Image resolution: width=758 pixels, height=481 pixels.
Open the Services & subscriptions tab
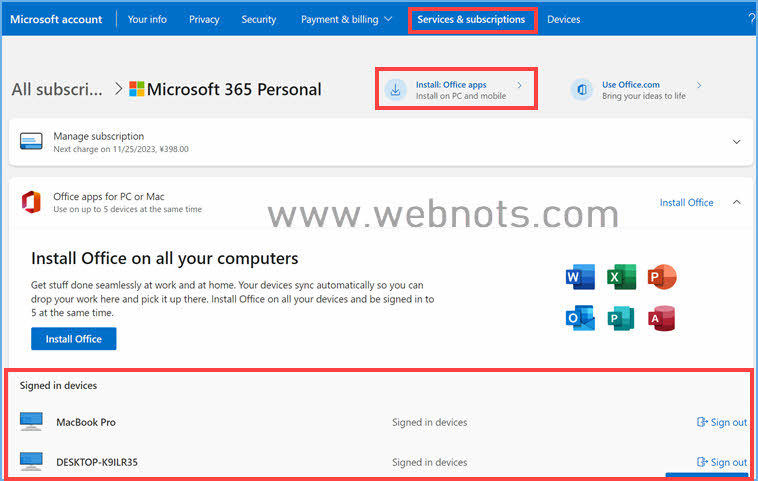coord(471,19)
